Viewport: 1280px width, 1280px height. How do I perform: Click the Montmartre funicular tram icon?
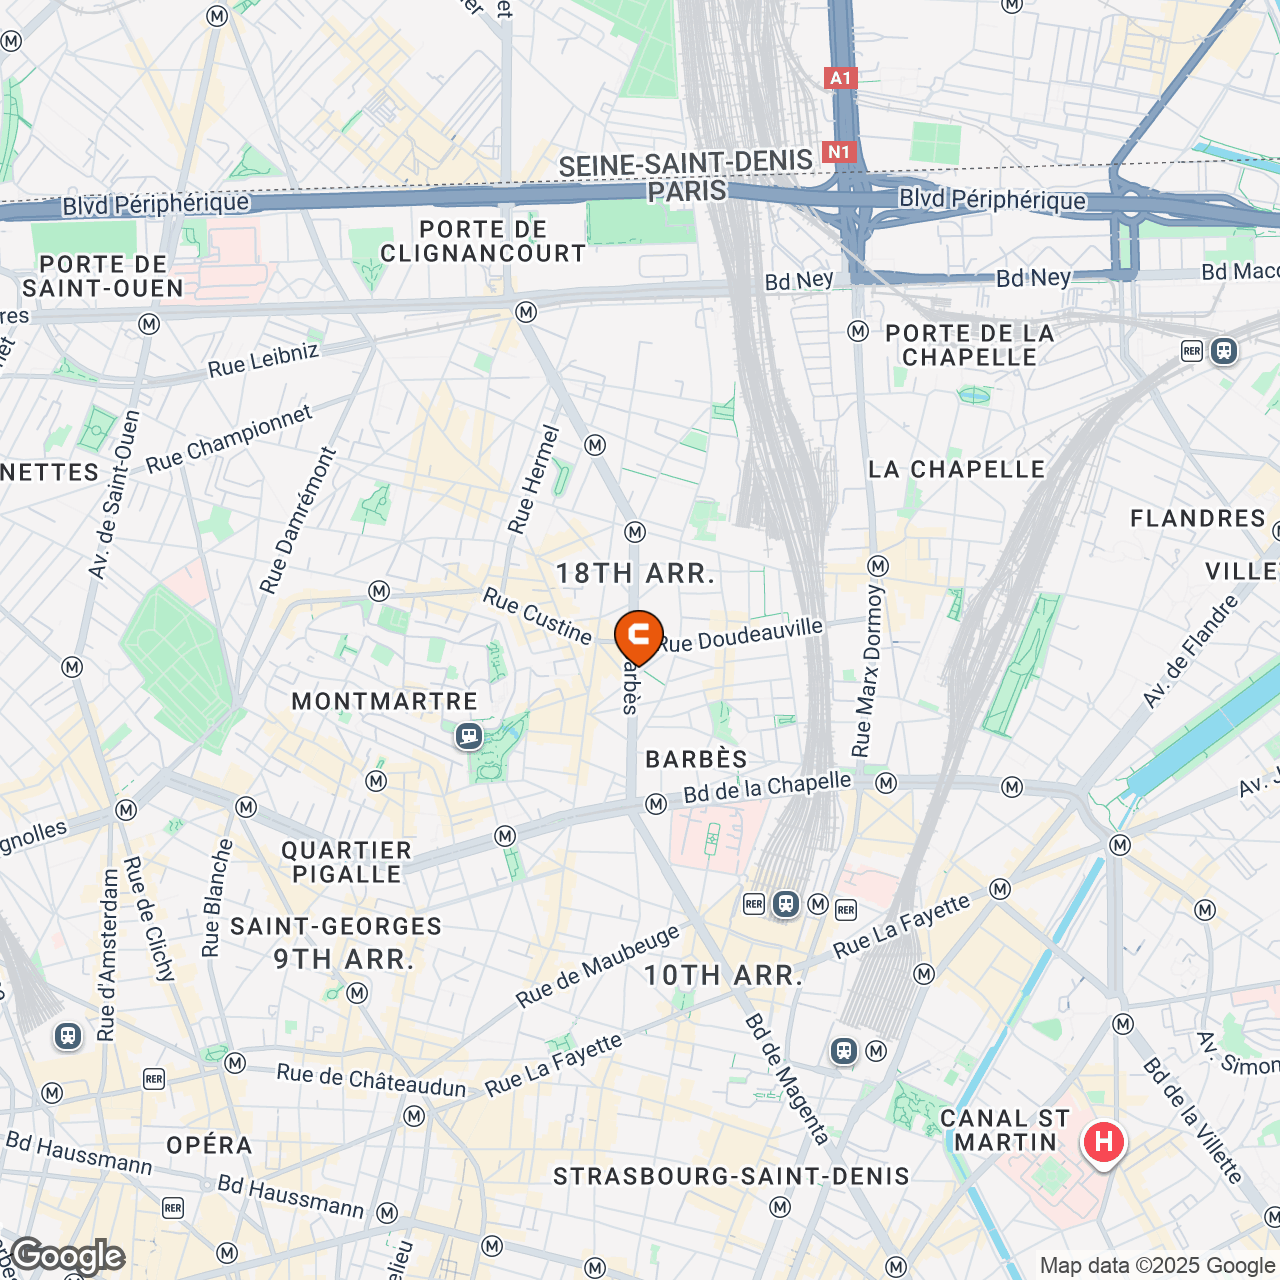click(468, 738)
